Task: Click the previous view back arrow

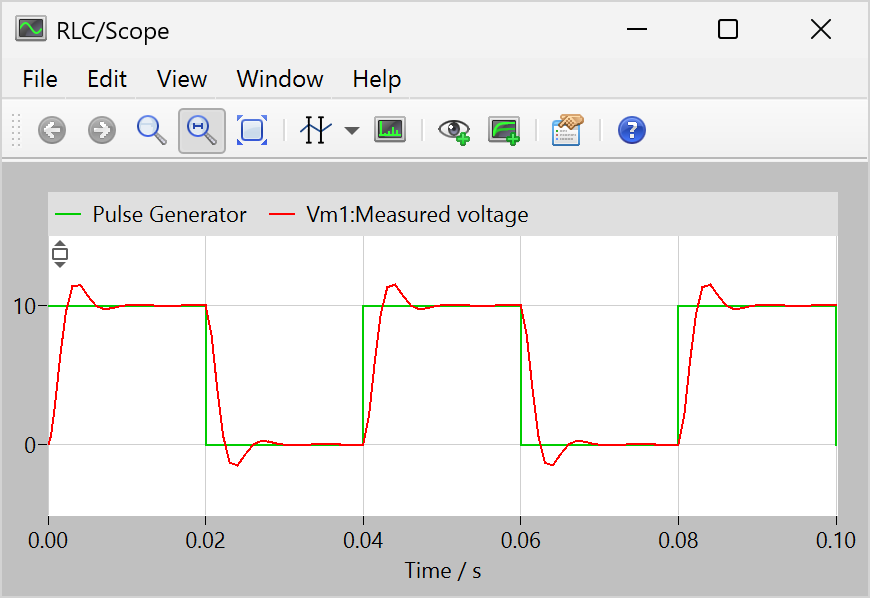Action: (52, 130)
